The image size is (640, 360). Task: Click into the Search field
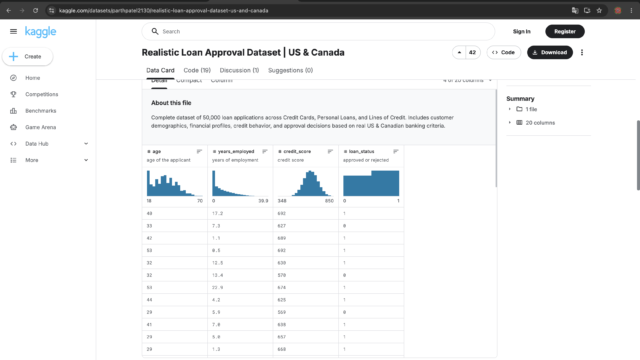(318, 31)
